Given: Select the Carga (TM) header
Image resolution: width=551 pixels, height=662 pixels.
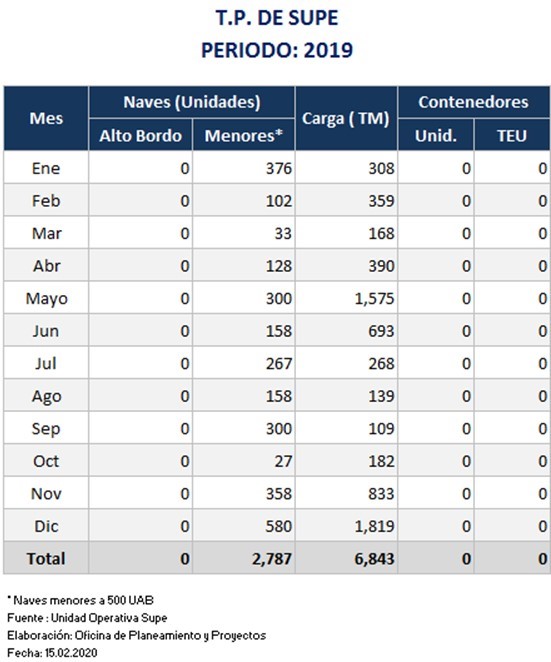Looking at the screenshot, I should [x=346, y=118].
